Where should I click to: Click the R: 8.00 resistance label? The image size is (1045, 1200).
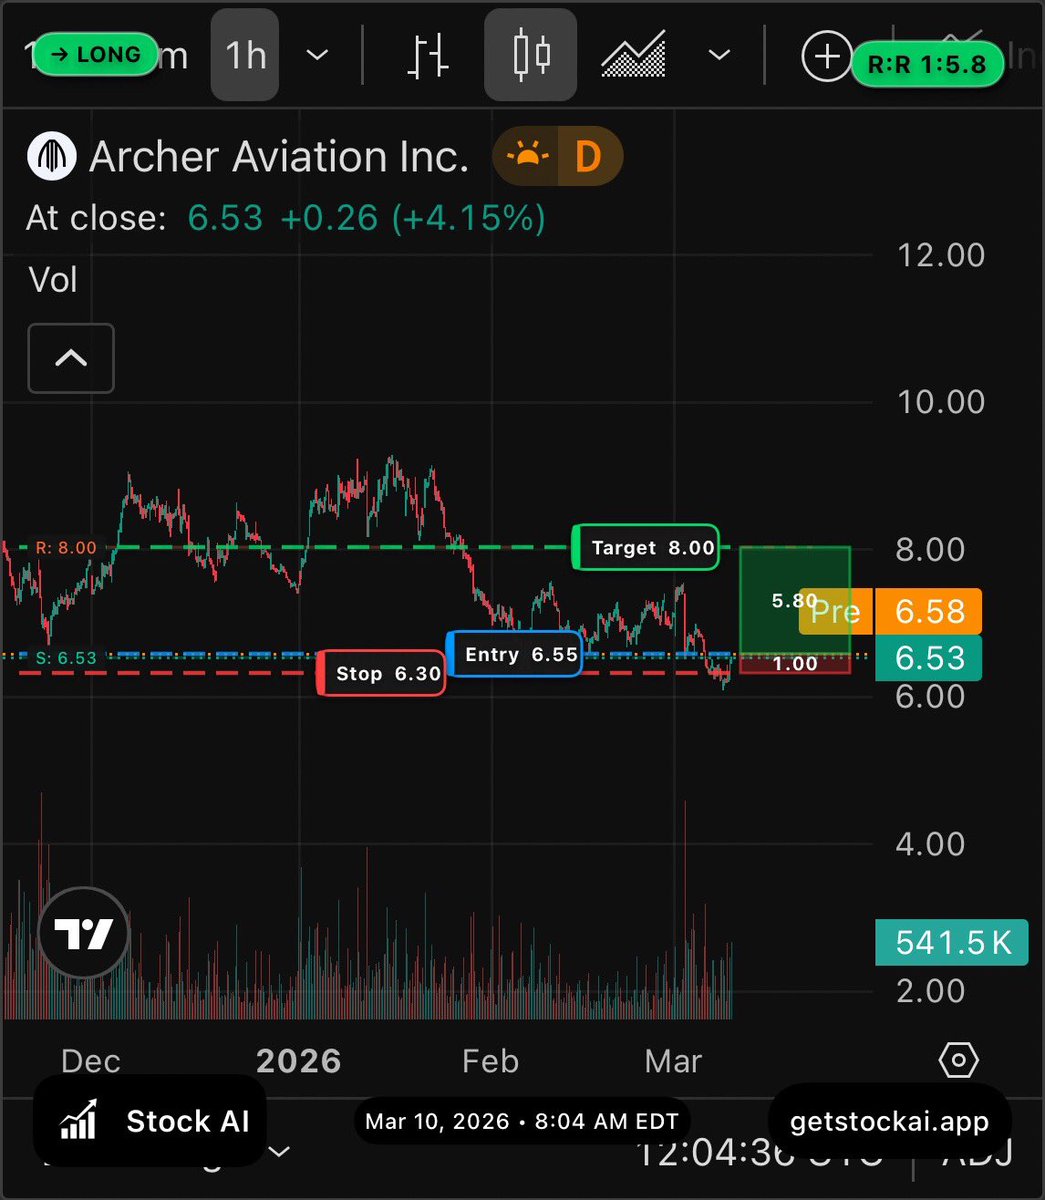pos(66,548)
